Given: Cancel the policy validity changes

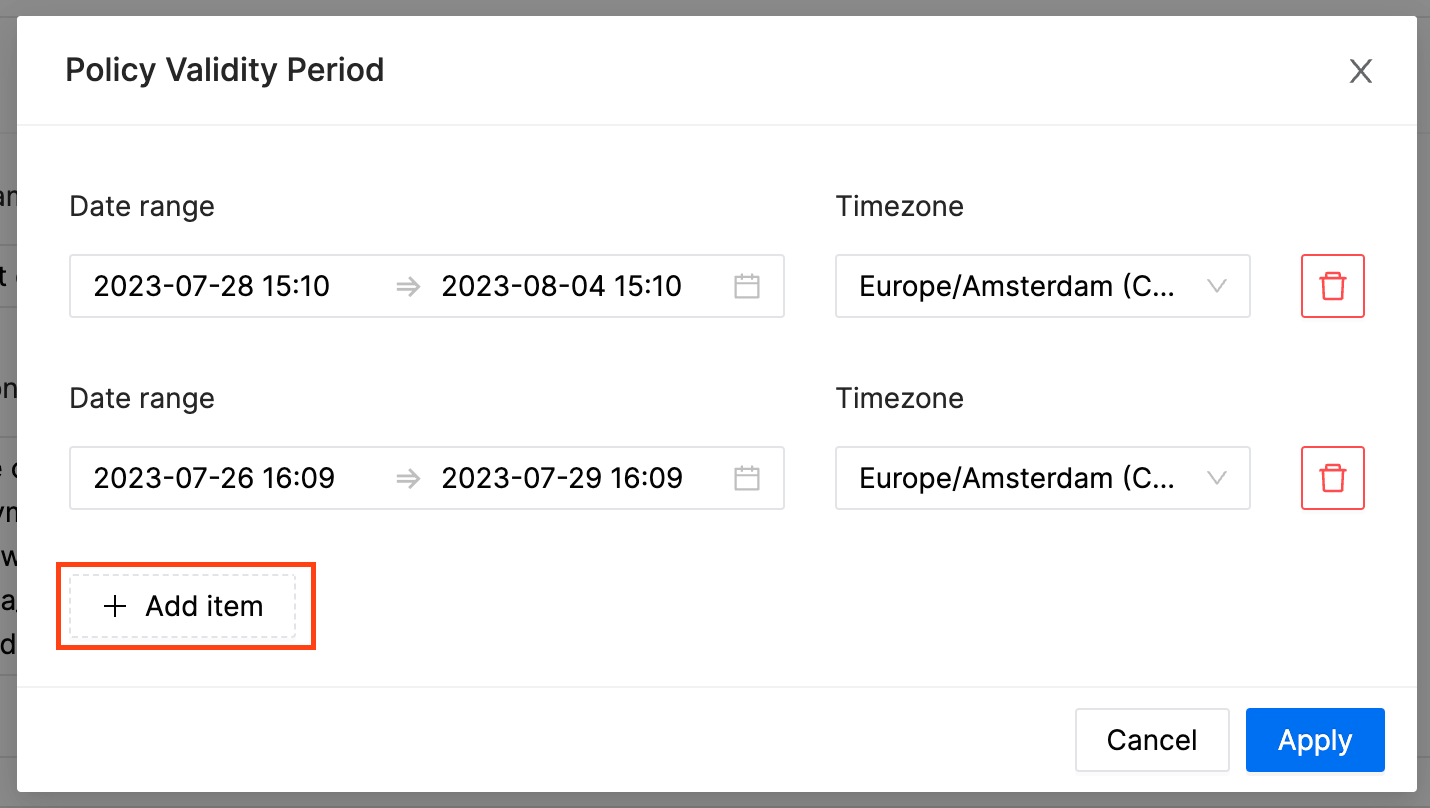Looking at the screenshot, I should 1152,740.
